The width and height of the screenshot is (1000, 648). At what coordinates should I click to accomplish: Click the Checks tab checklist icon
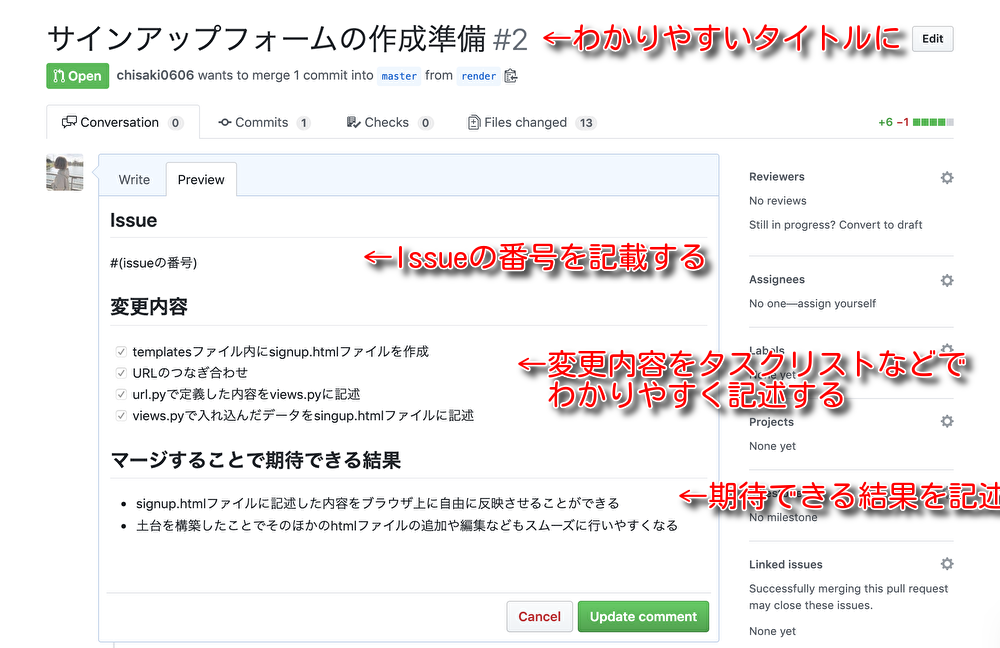[353, 122]
